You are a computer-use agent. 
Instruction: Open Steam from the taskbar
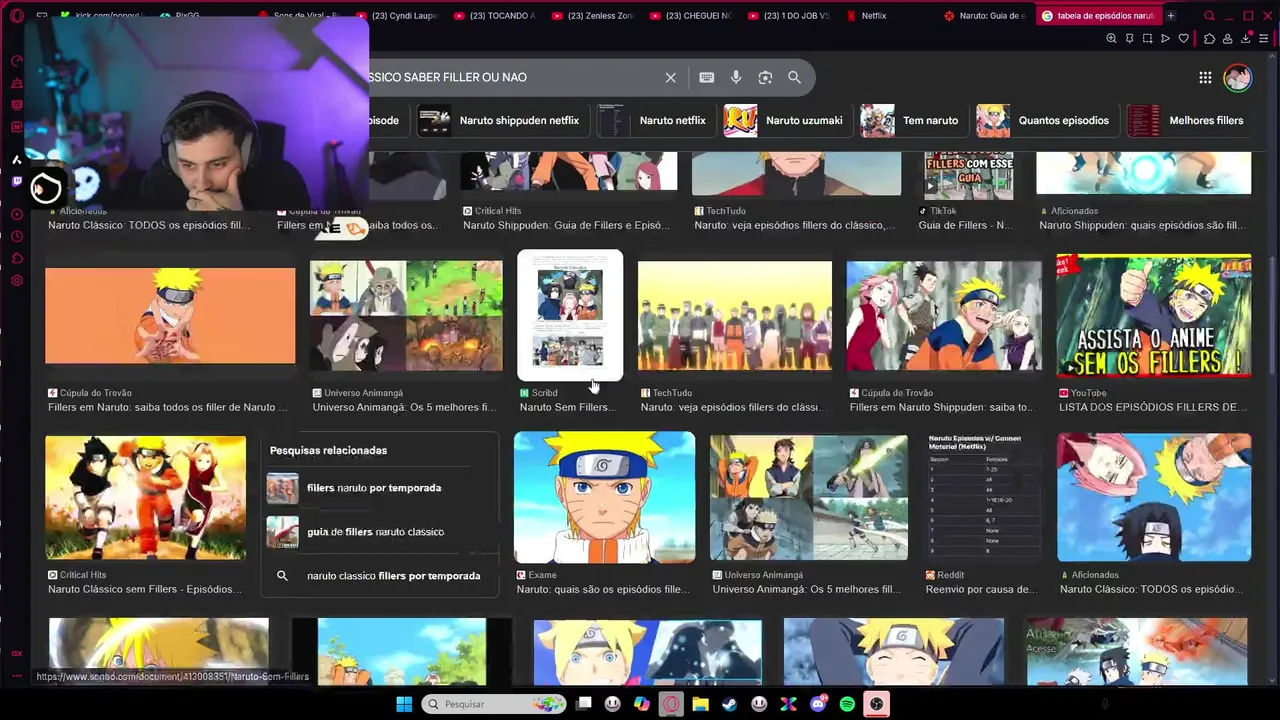pyautogui.click(x=730, y=704)
